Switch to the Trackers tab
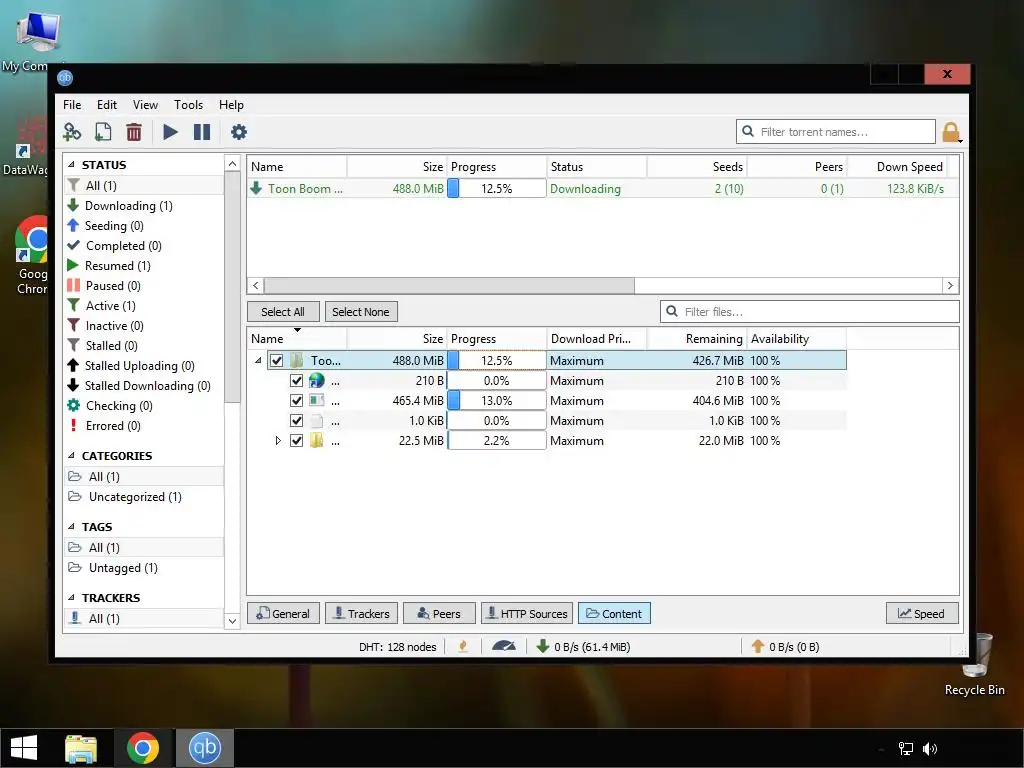This screenshot has height=768, width=1024. coord(361,613)
